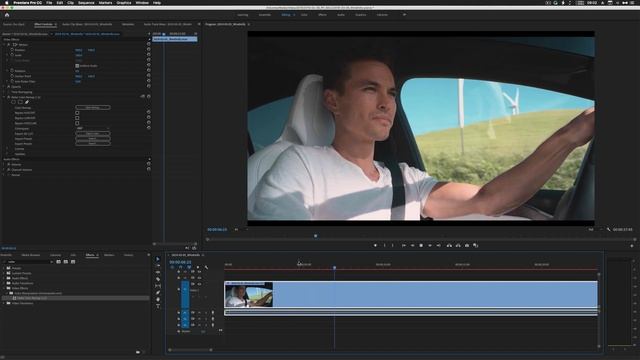Image resolution: width=640 pixels, height=360 pixels.
Task: Click Add Marker in the Program Monitor
Action: [375, 246]
